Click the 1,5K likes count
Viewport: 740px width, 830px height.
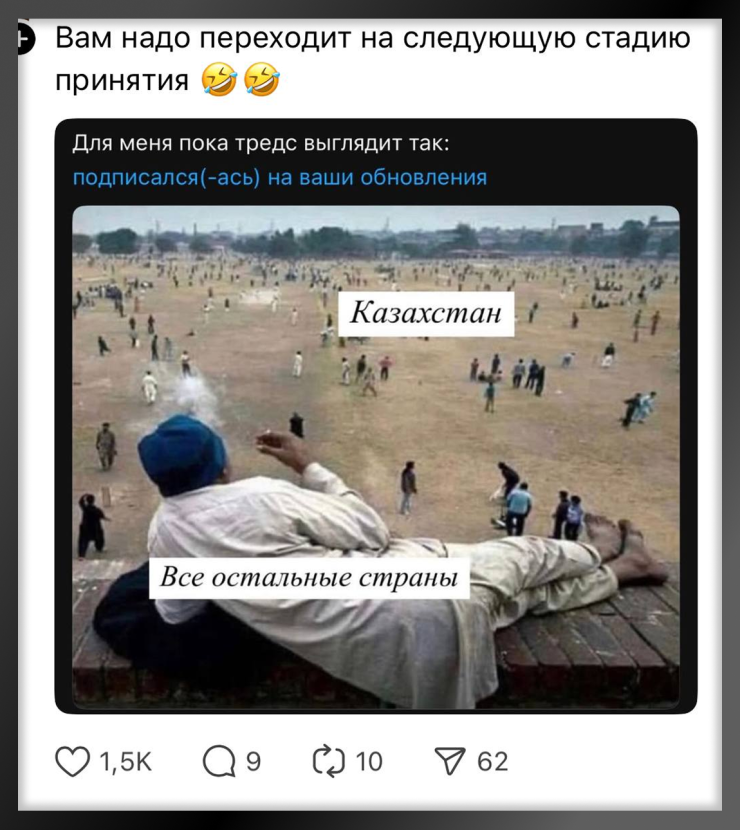[x=125, y=762]
